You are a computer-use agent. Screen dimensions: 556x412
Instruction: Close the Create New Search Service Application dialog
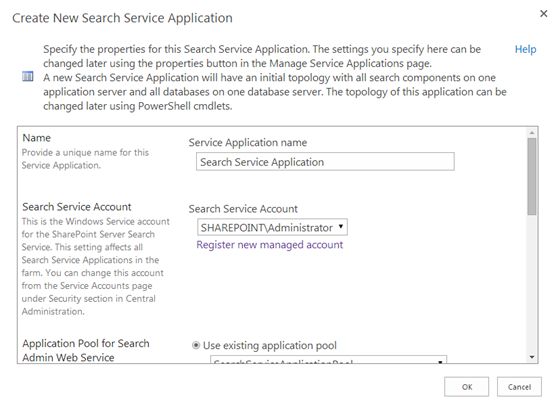[x=543, y=14]
